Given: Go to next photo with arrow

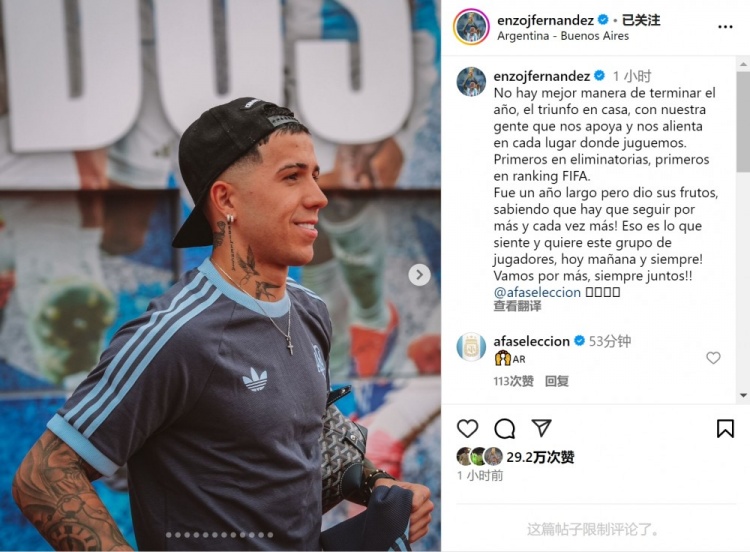Looking at the screenshot, I should pos(419,275).
